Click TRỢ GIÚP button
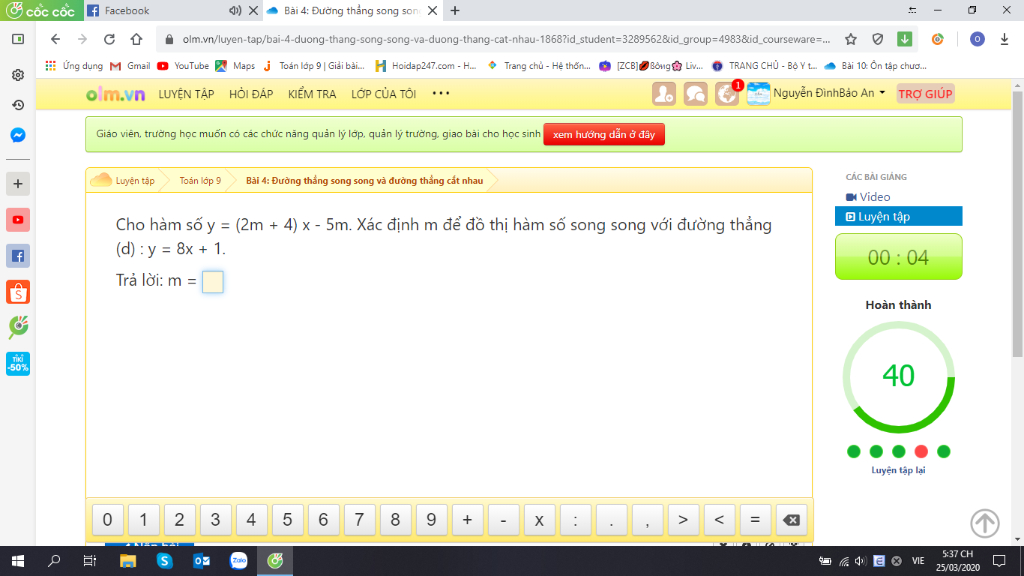 coord(925,94)
